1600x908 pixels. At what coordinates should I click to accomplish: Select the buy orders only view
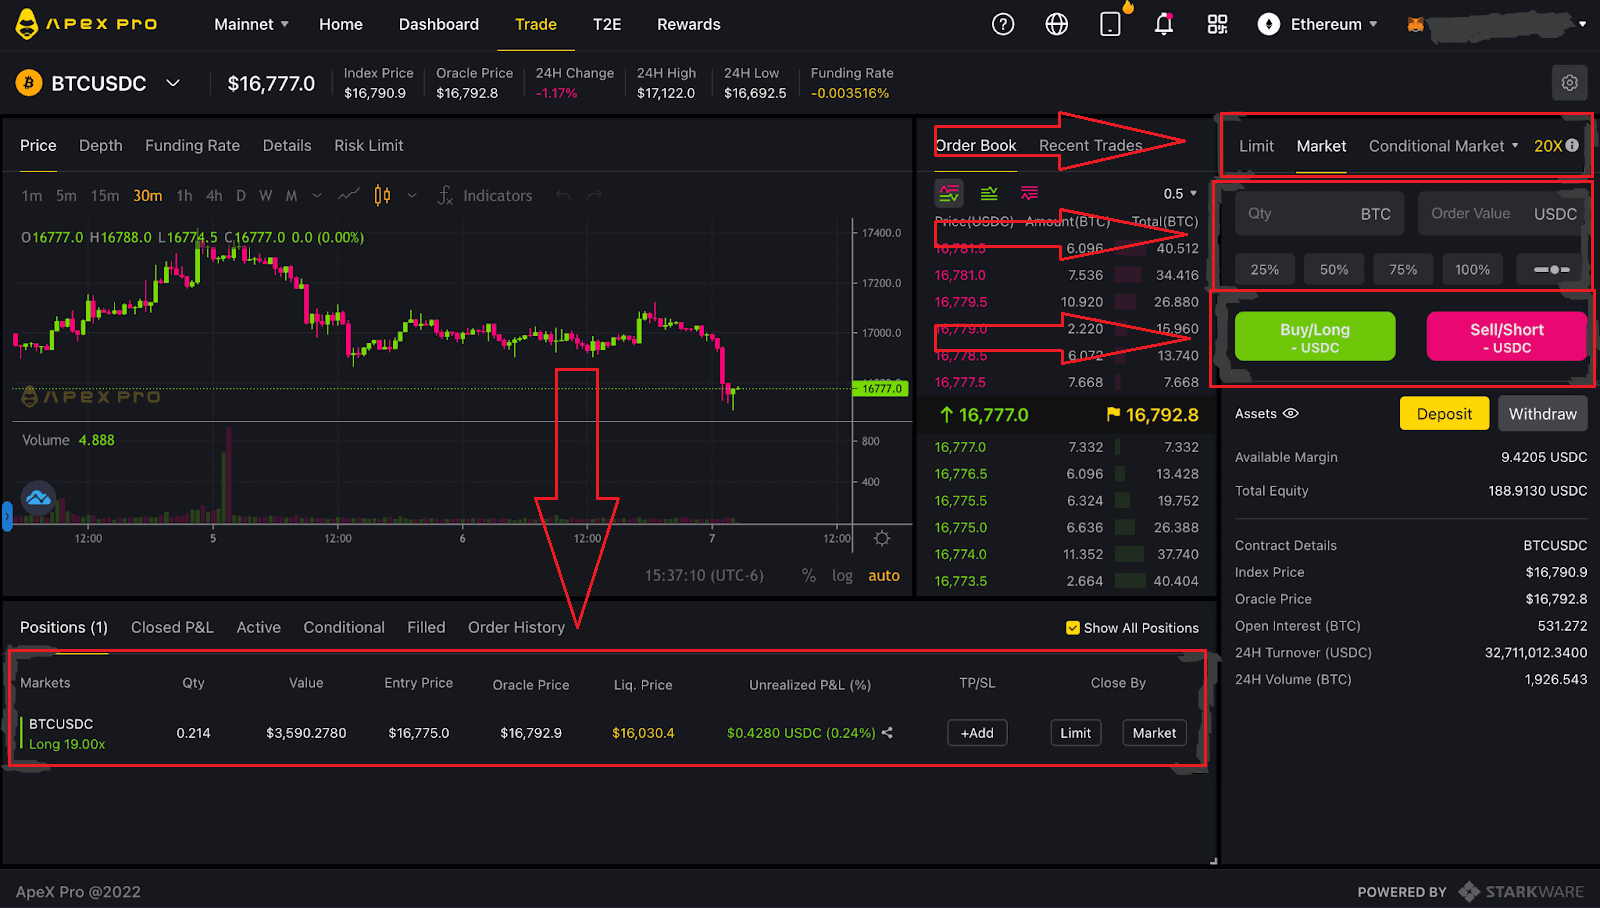[x=988, y=193]
